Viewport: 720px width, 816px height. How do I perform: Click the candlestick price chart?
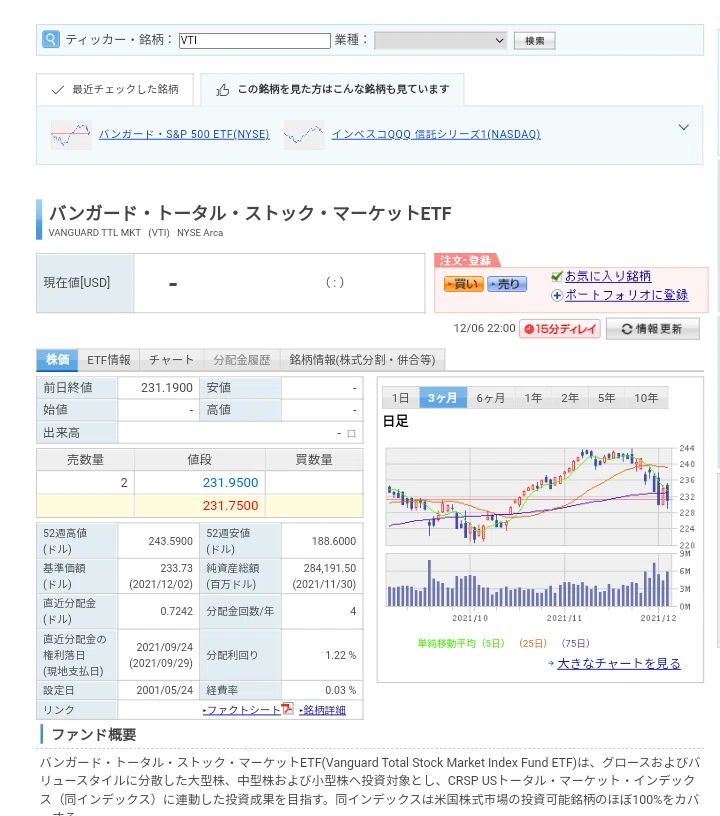pyautogui.click(x=529, y=496)
